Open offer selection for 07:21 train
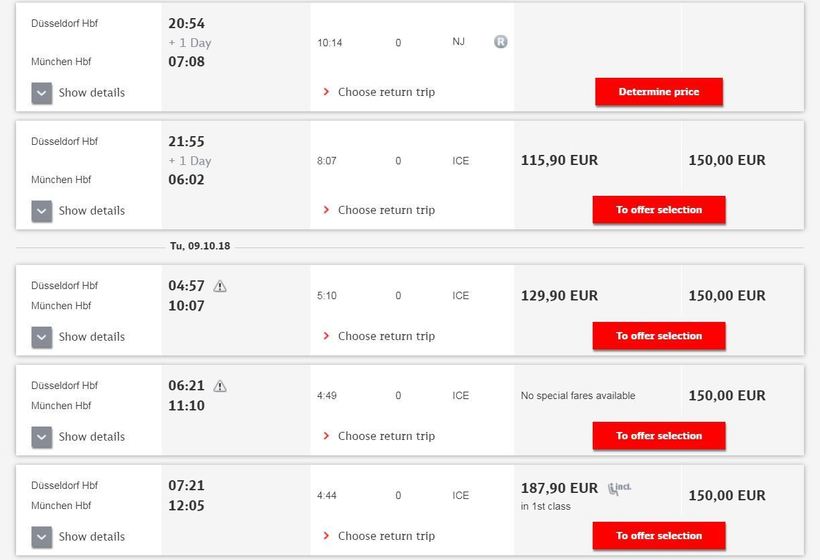This screenshot has width=820, height=560. click(x=658, y=536)
